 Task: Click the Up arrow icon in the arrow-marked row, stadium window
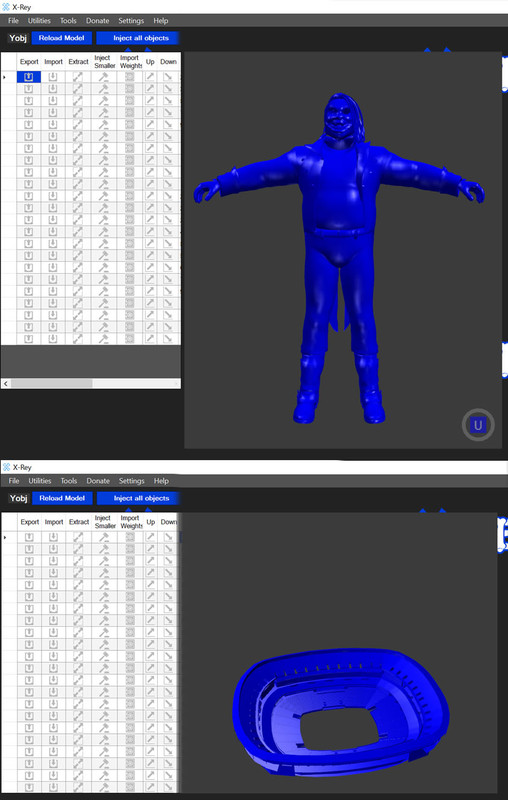point(150,537)
